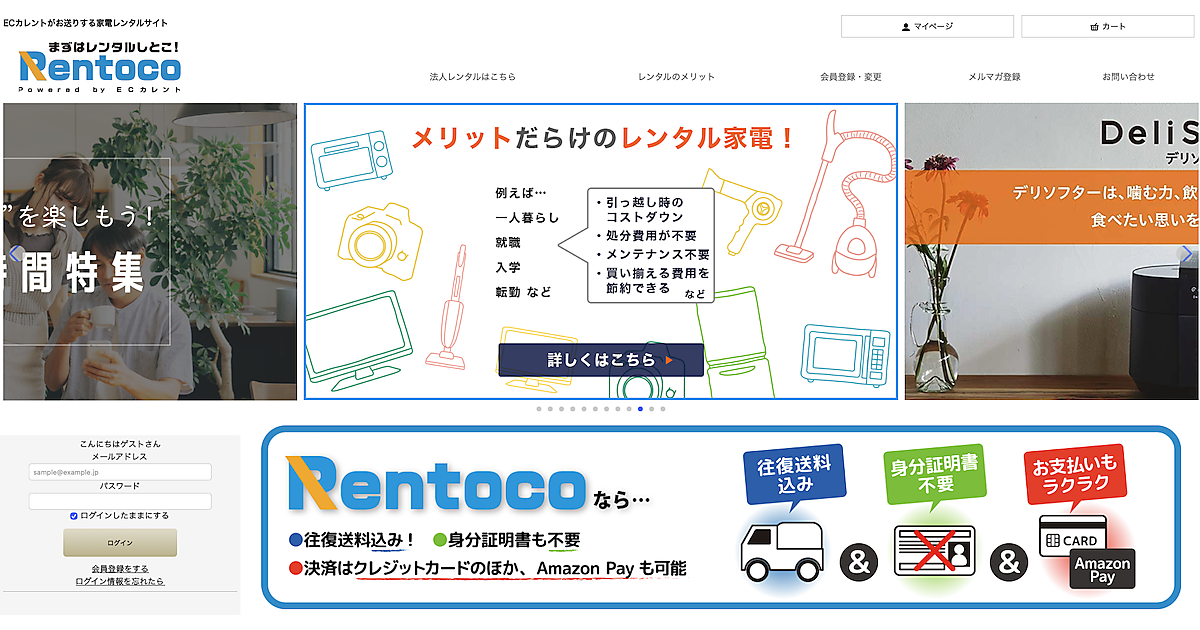
Task: Open the メルマガ登録 navigation item
Action: tap(994, 77)
